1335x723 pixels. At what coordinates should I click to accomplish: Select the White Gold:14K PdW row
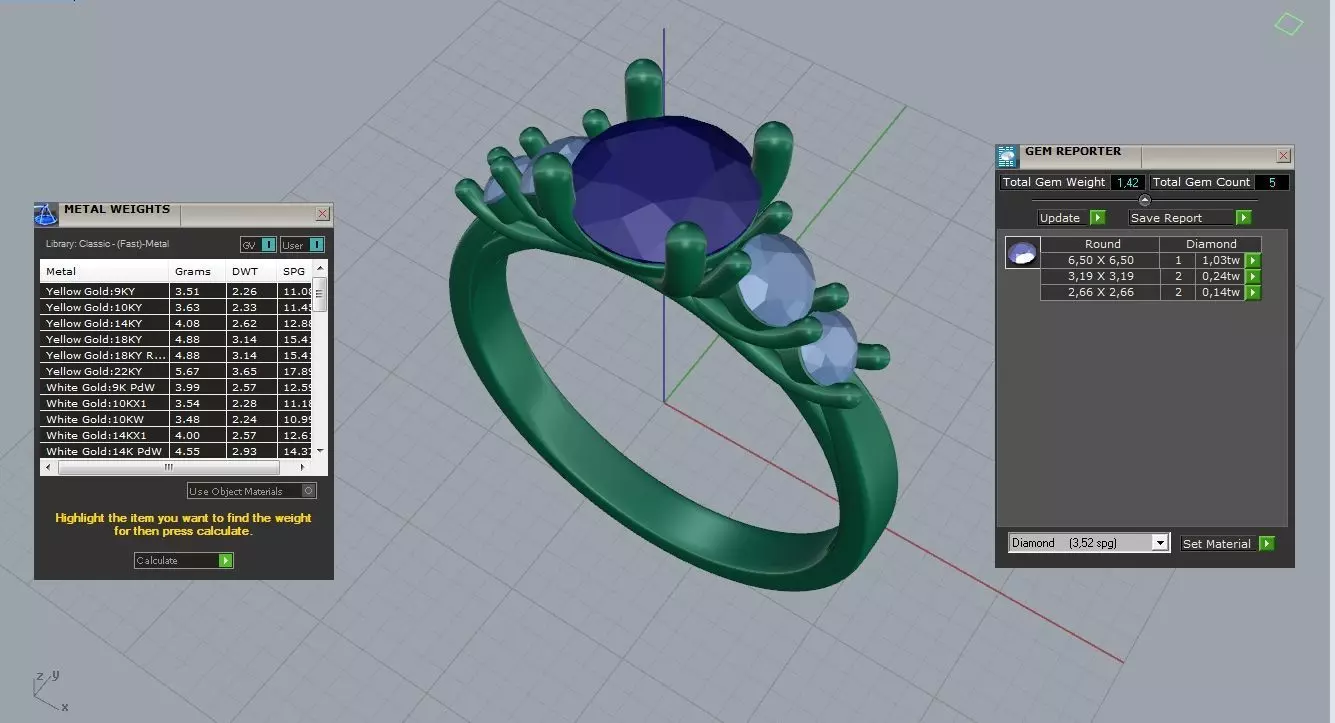(177, 452)
